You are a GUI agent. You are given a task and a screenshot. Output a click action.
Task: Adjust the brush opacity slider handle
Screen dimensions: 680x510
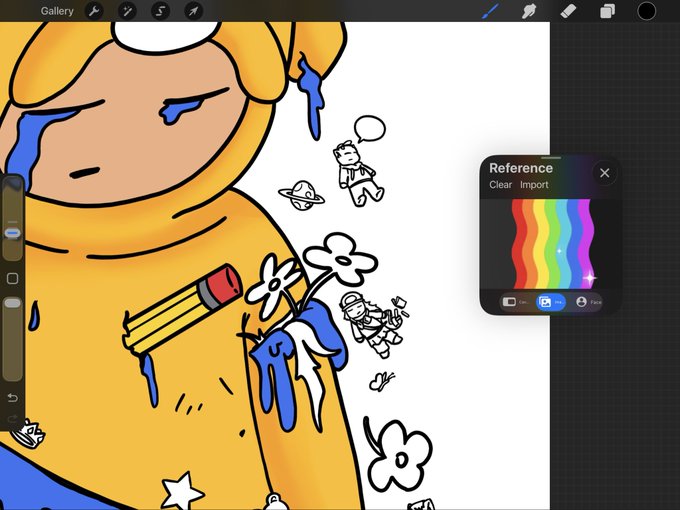pos(13,303)
